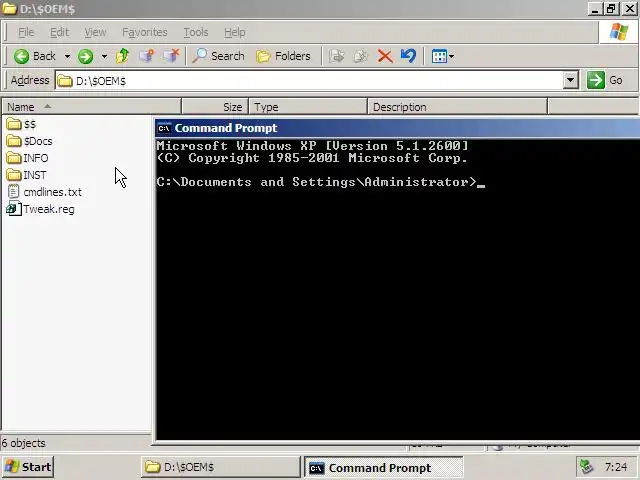Sort by the Description column header
Viewport: 640px width, 480px height.
pyautogui.click(x=458, y=107)
